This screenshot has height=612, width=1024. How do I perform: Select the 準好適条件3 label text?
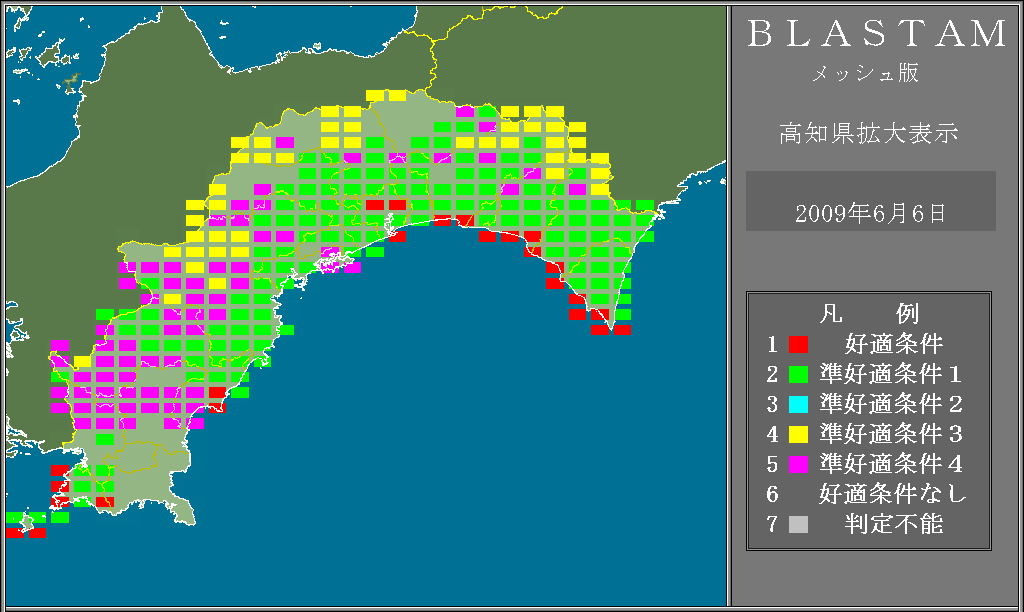tap(891, 435)
